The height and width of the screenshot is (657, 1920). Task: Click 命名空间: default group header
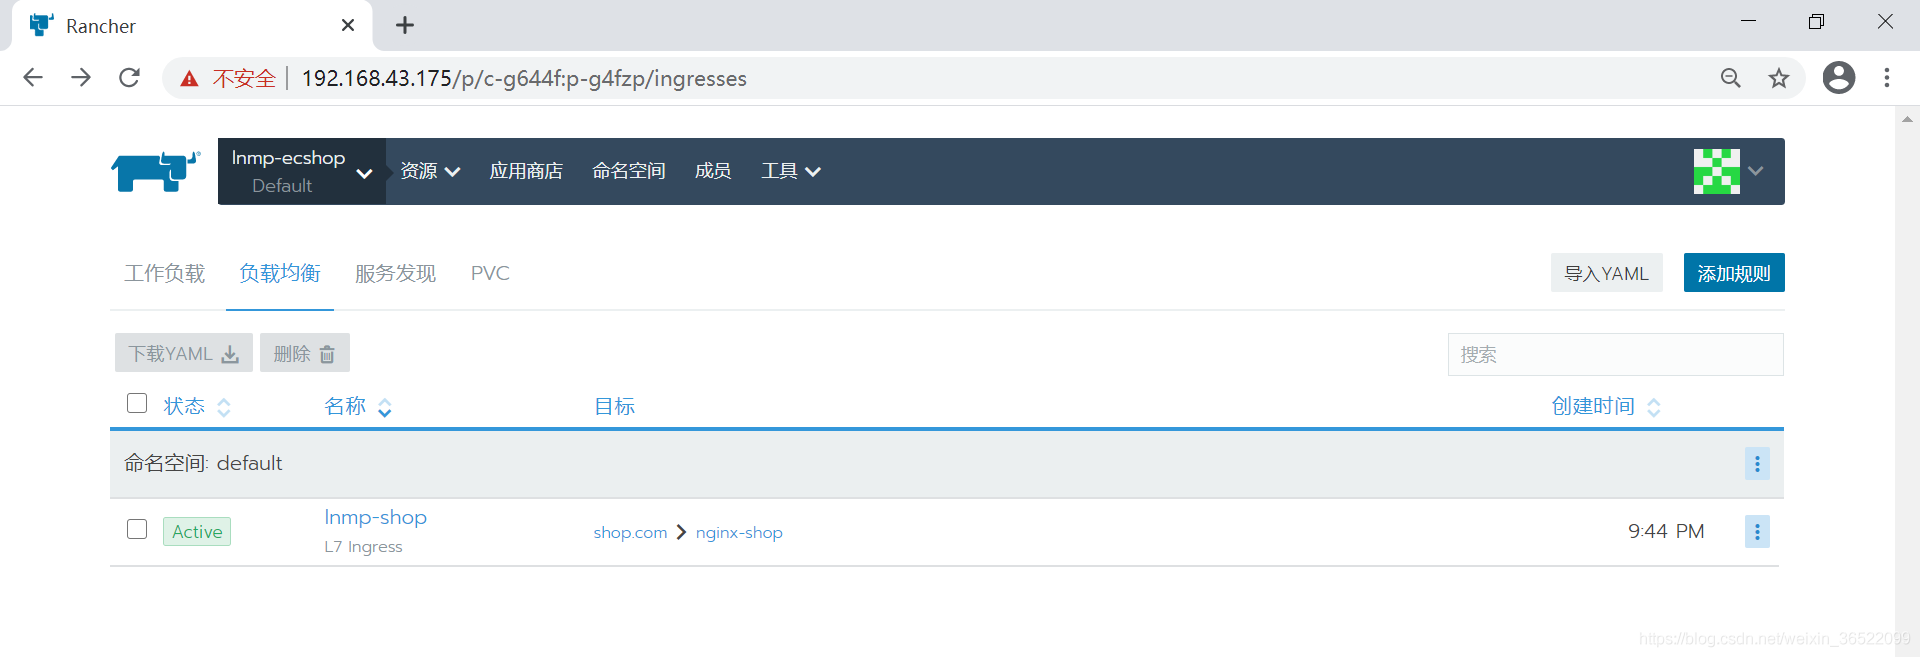203,463
